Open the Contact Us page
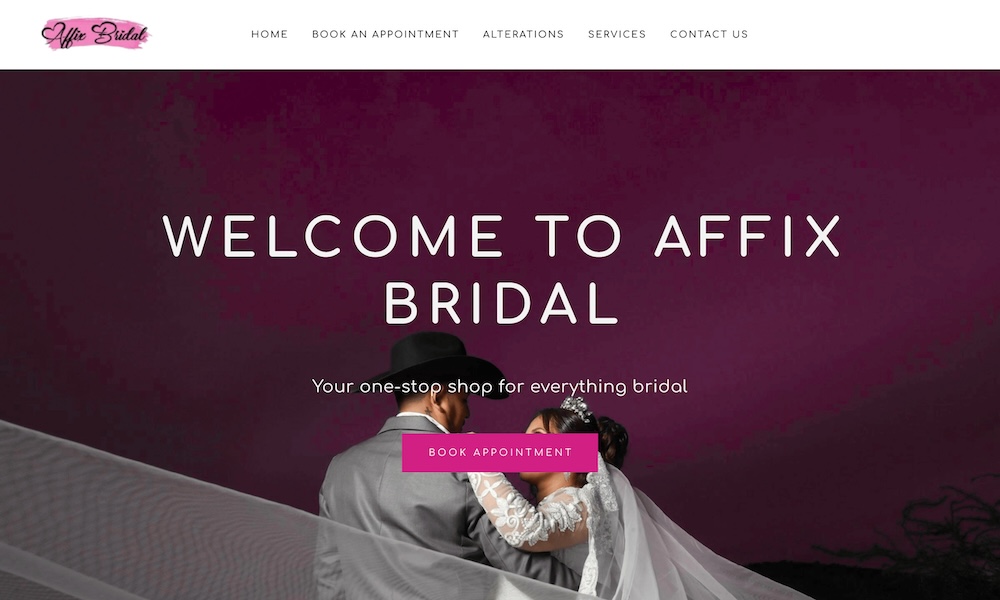 [709, 34]
